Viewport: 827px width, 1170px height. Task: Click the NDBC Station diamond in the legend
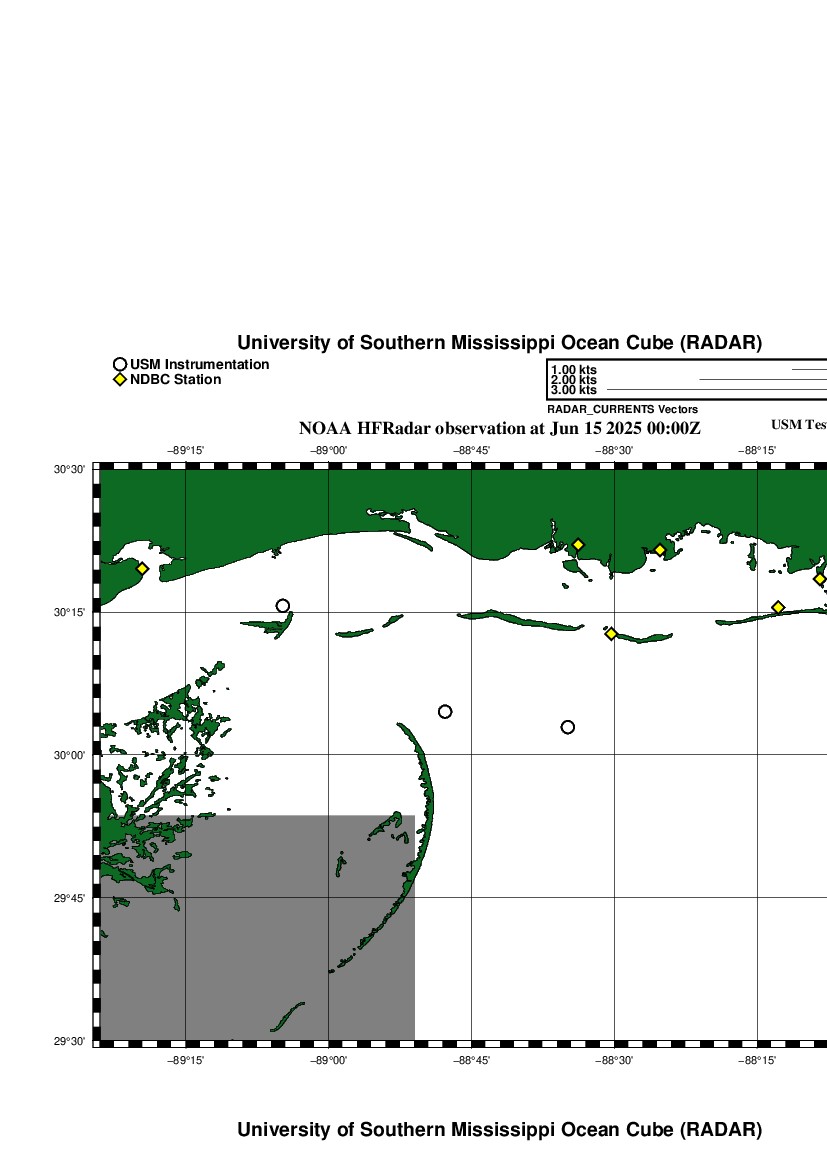(120, 380)
